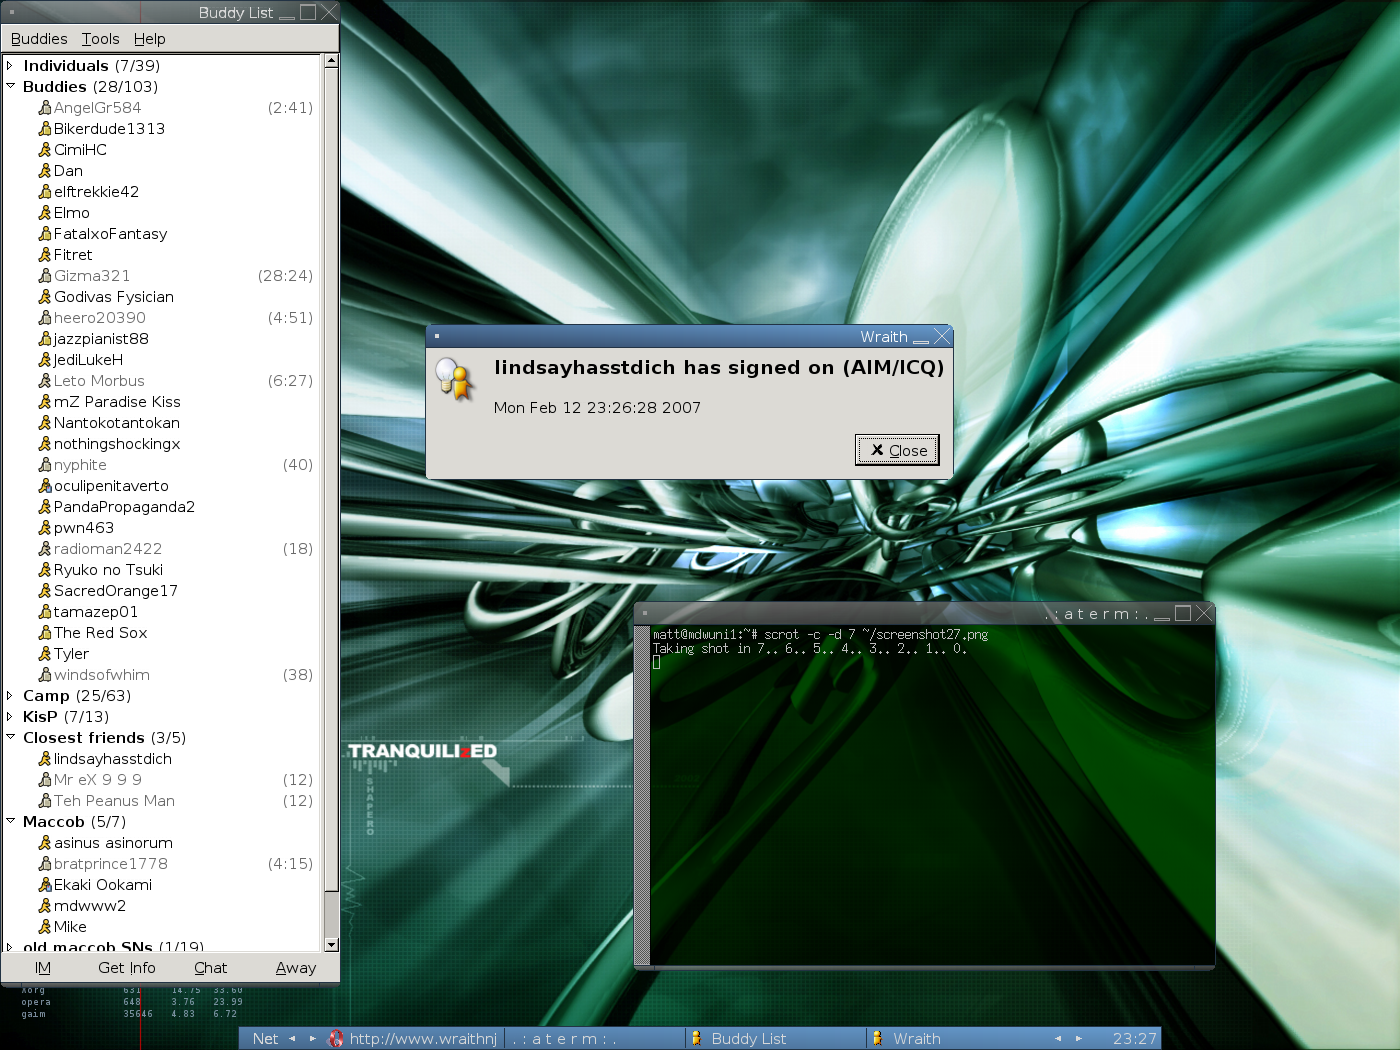Click the buddy list scrollbar down arrow
The width and height of the screenshot is (1400, 1050).
[331, 945]
